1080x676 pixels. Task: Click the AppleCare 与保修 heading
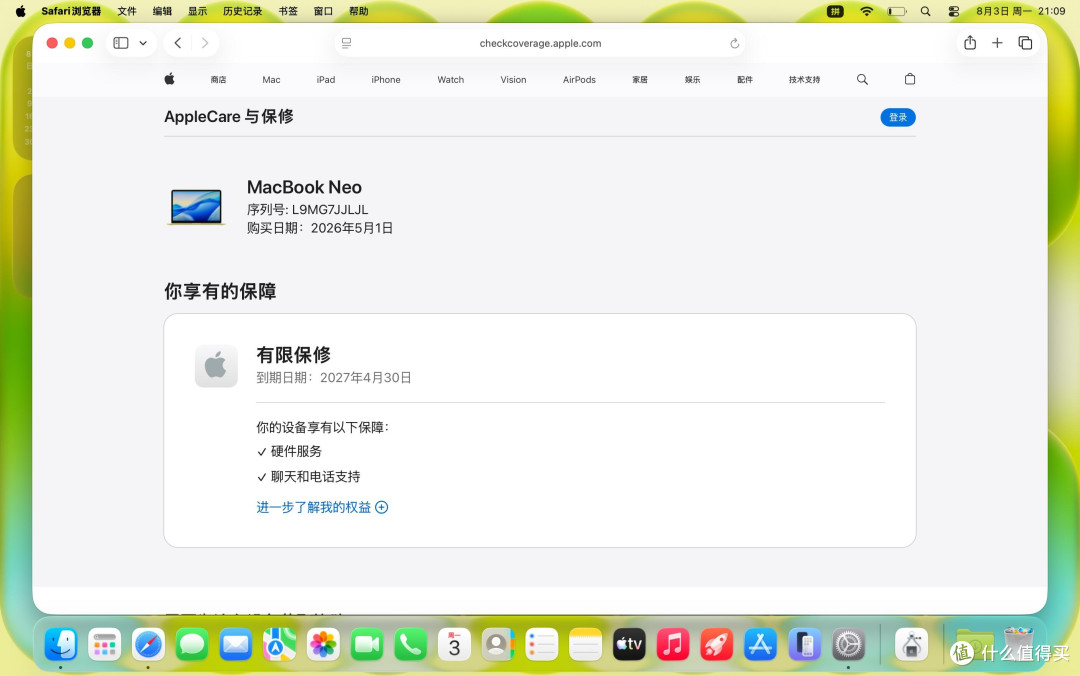coord(229,116)
